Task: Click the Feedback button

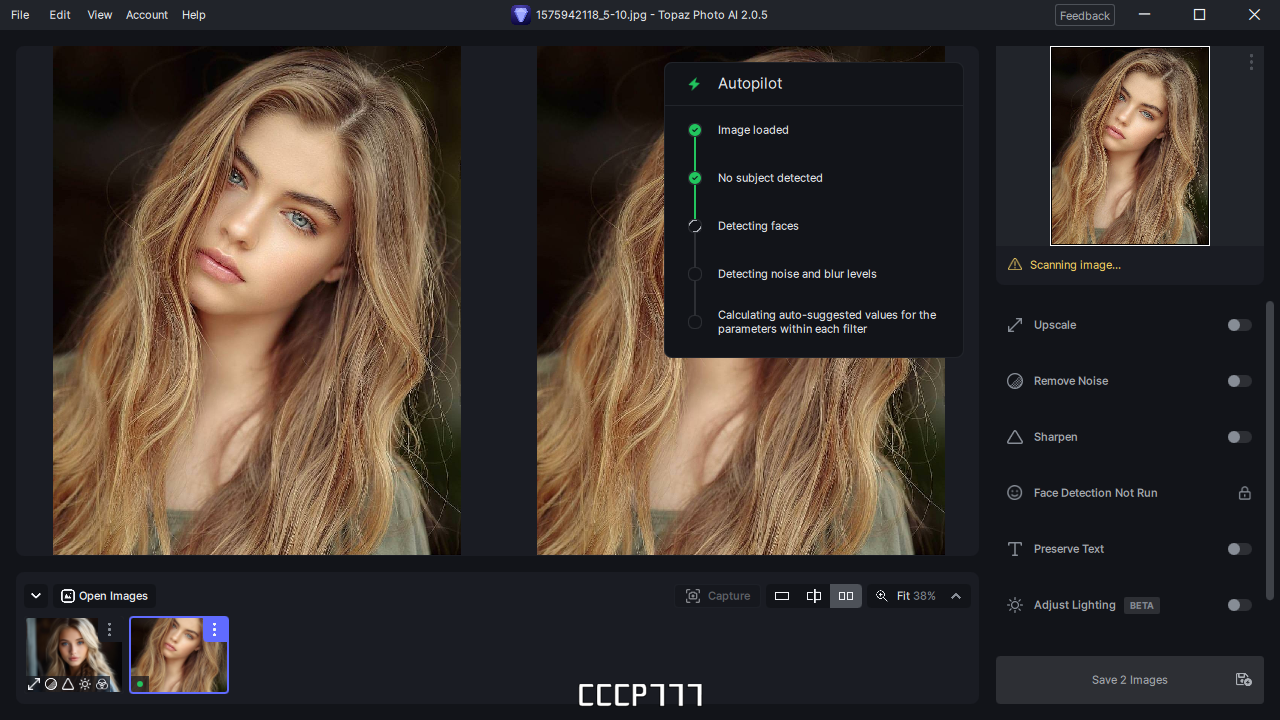Action: (x=1085, y=15)
